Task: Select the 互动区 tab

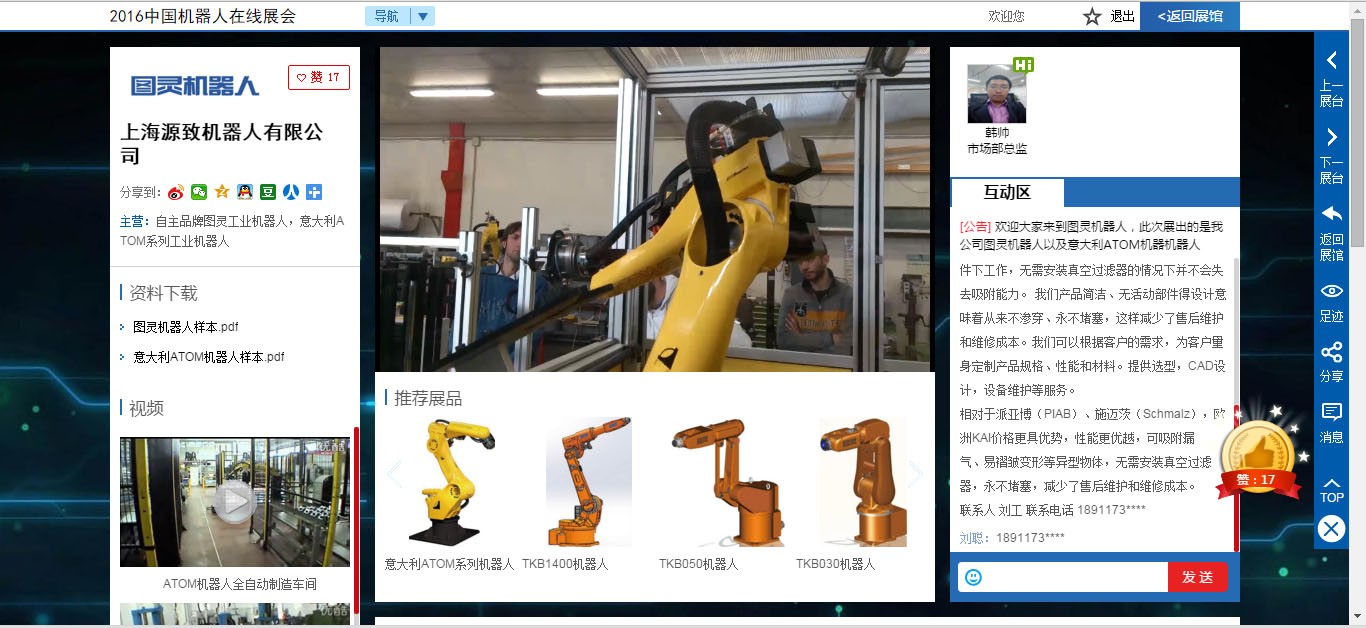Action: (x=1007, y=192)
